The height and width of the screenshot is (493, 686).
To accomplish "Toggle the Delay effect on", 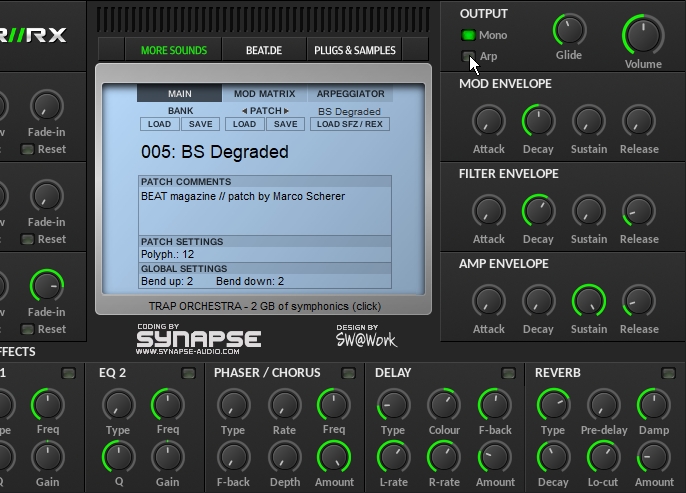I will [508, 373].
